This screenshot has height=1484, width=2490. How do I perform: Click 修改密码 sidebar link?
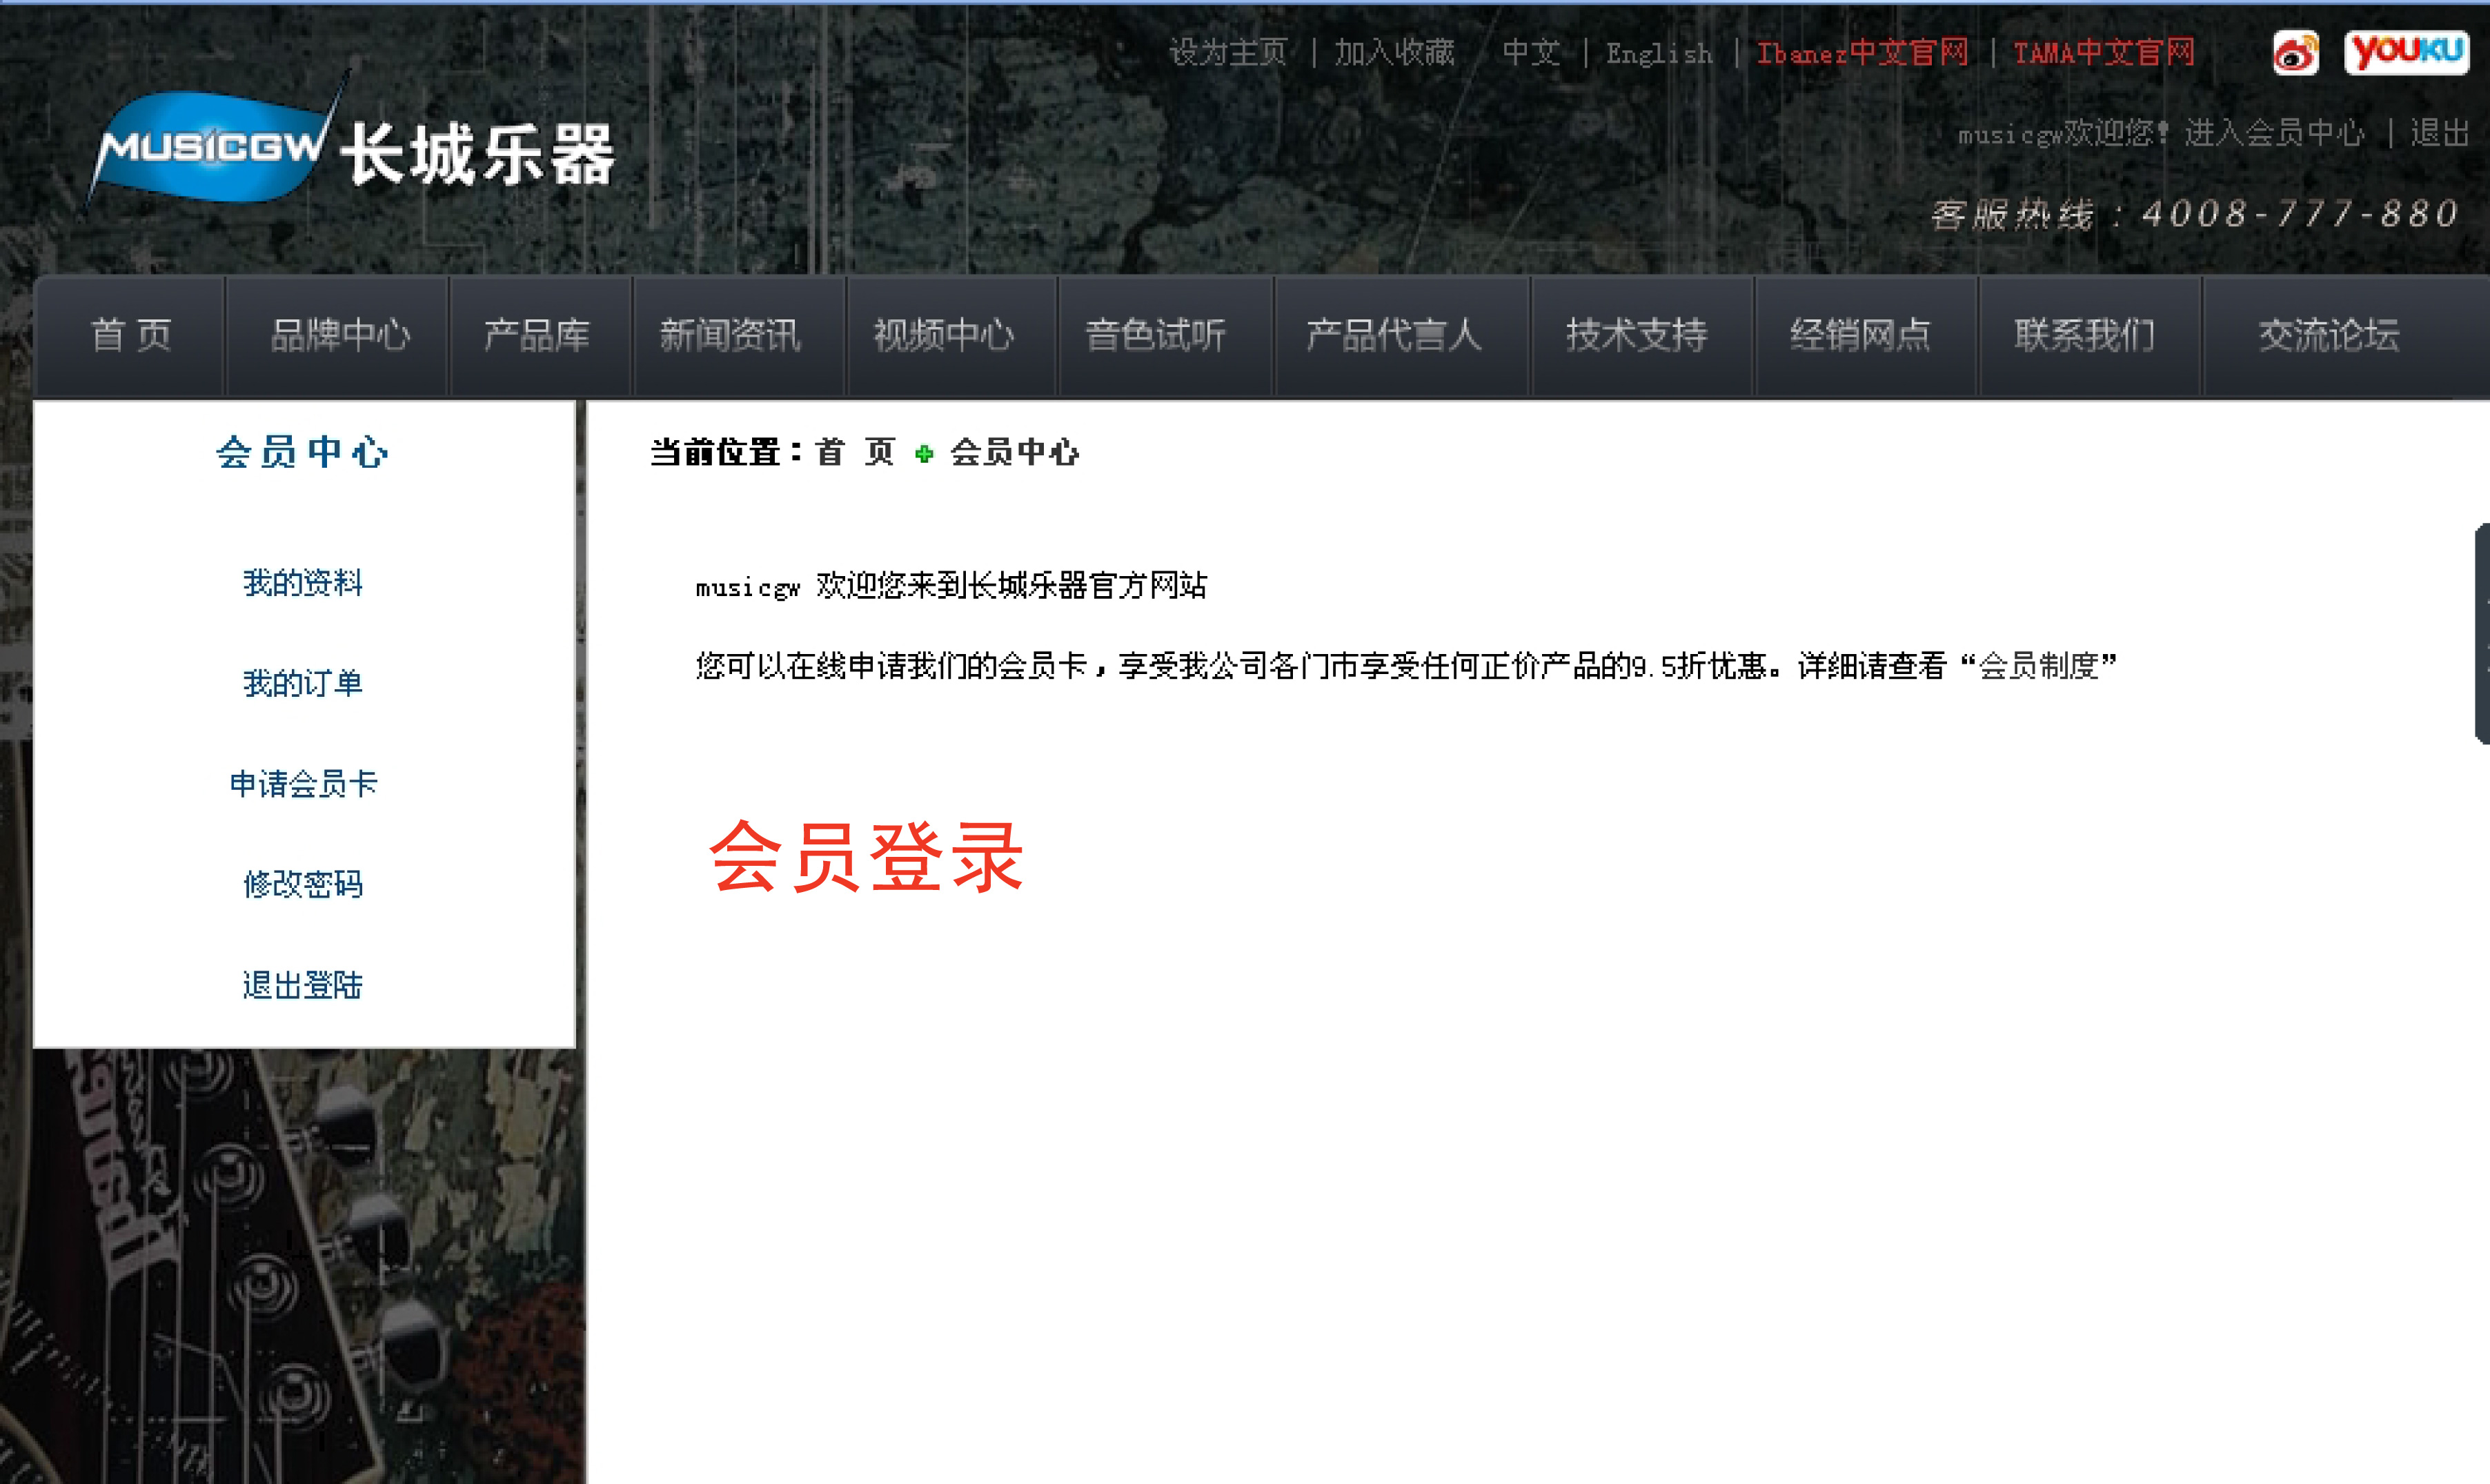303,885
